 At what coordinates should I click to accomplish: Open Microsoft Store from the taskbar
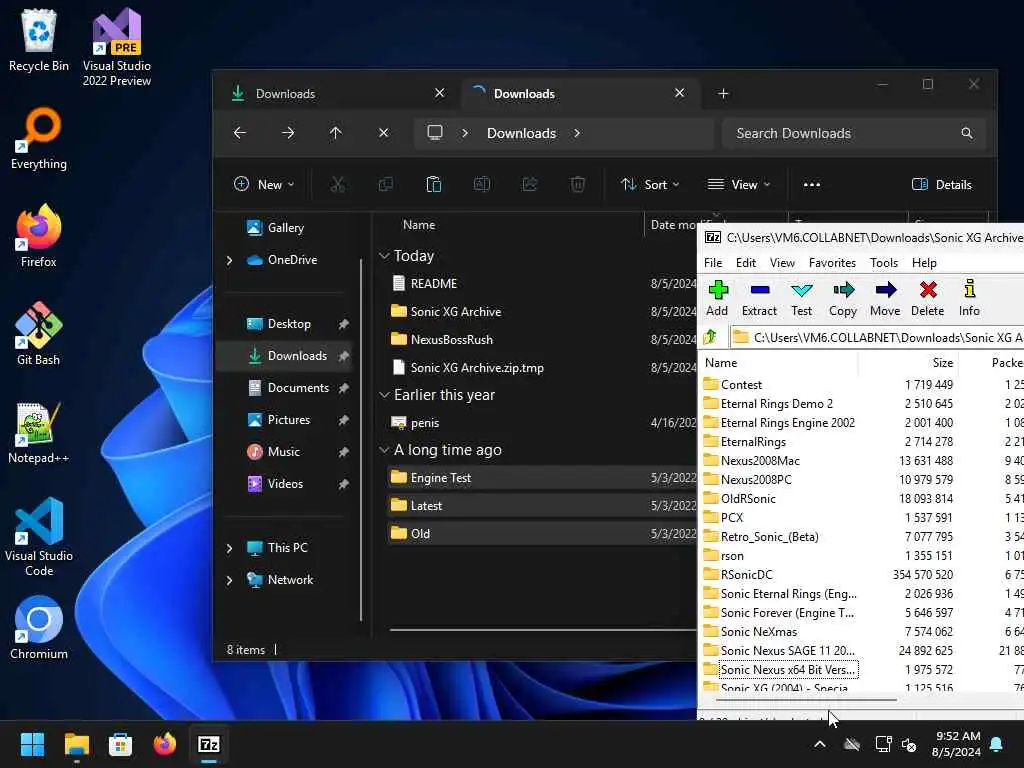click(x=120, y=744)
